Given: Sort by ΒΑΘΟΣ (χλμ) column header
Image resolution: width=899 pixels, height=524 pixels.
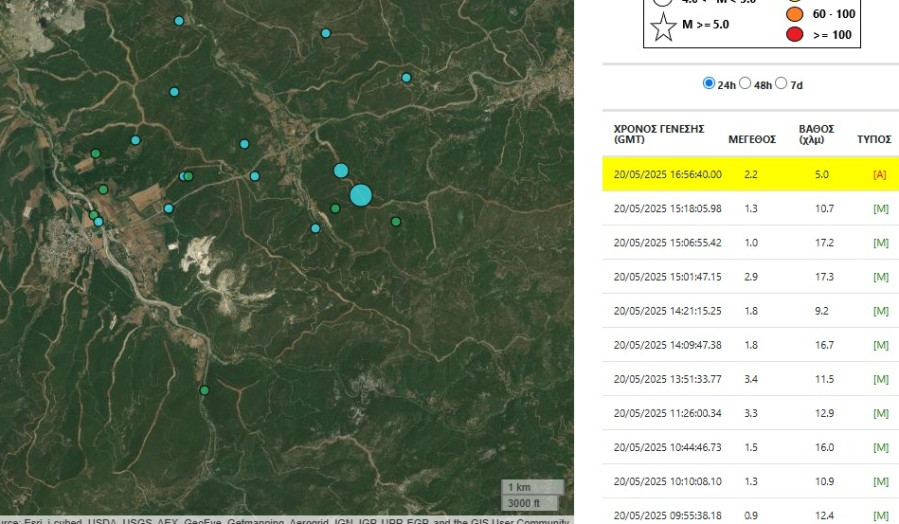Looking at the screenshot, I should pos(816,134).
